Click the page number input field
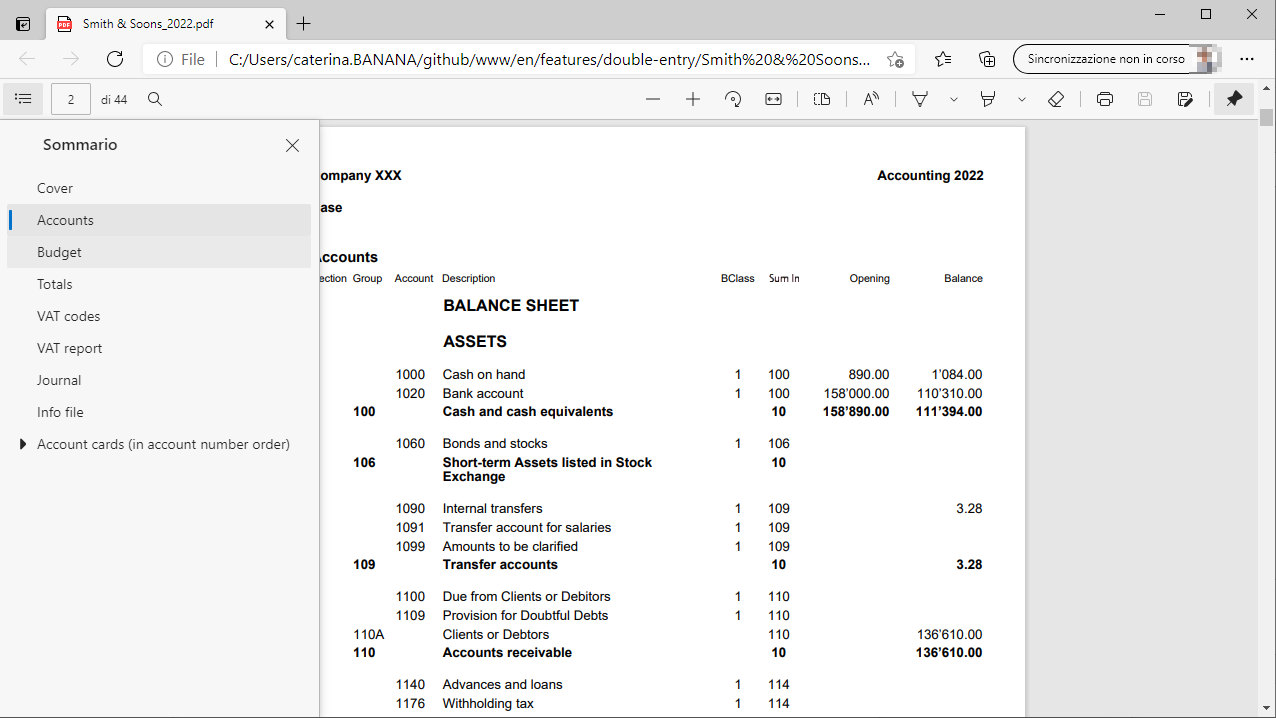The width and height of the screenshot is (1276, 718). [71, 99]
